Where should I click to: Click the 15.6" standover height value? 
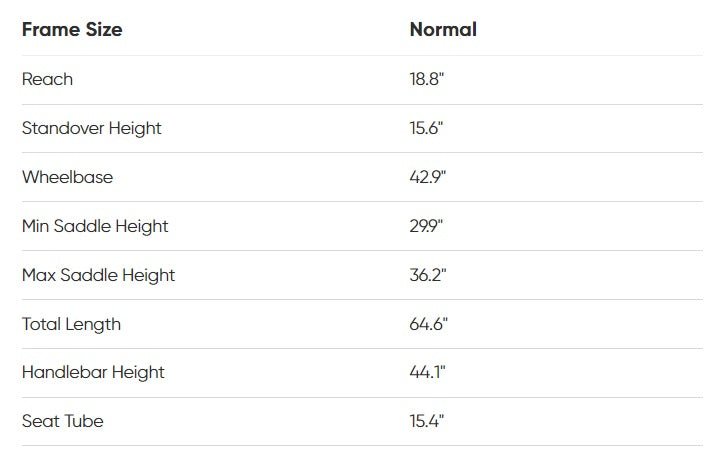427,128
